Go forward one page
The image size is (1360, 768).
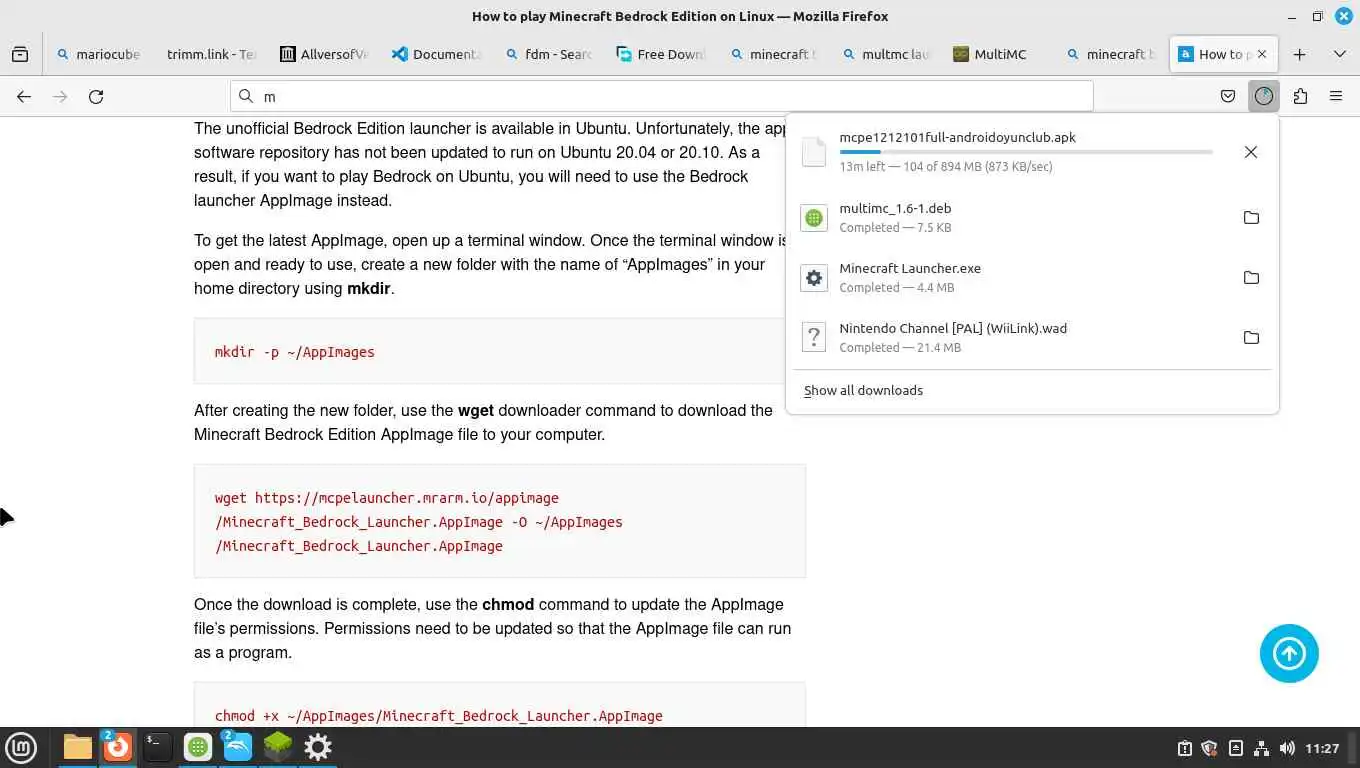(60, 96)
